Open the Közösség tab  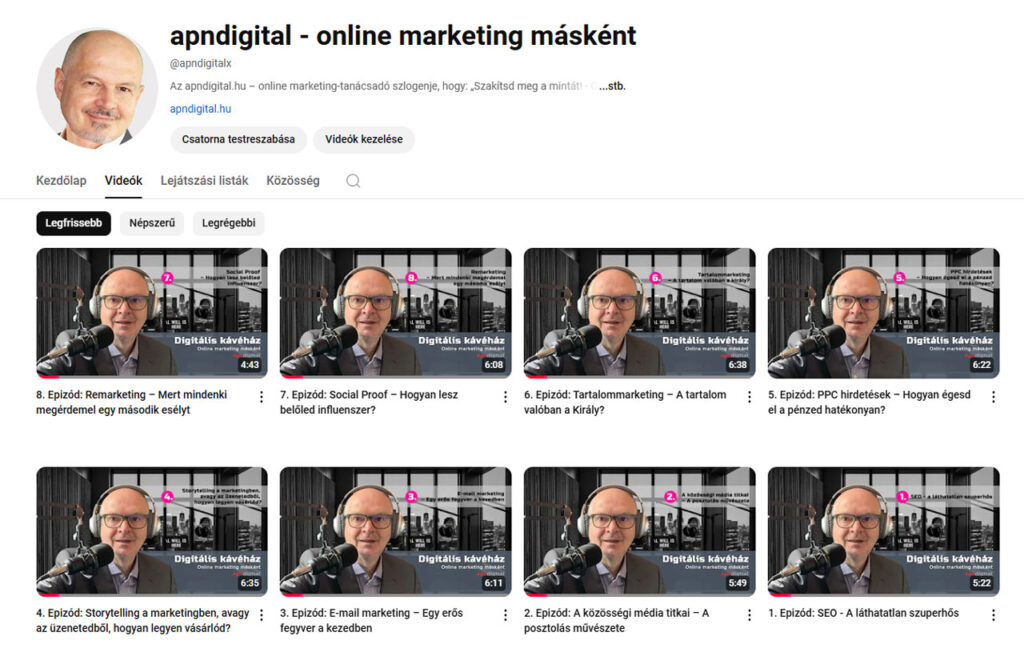coord(292,180)
